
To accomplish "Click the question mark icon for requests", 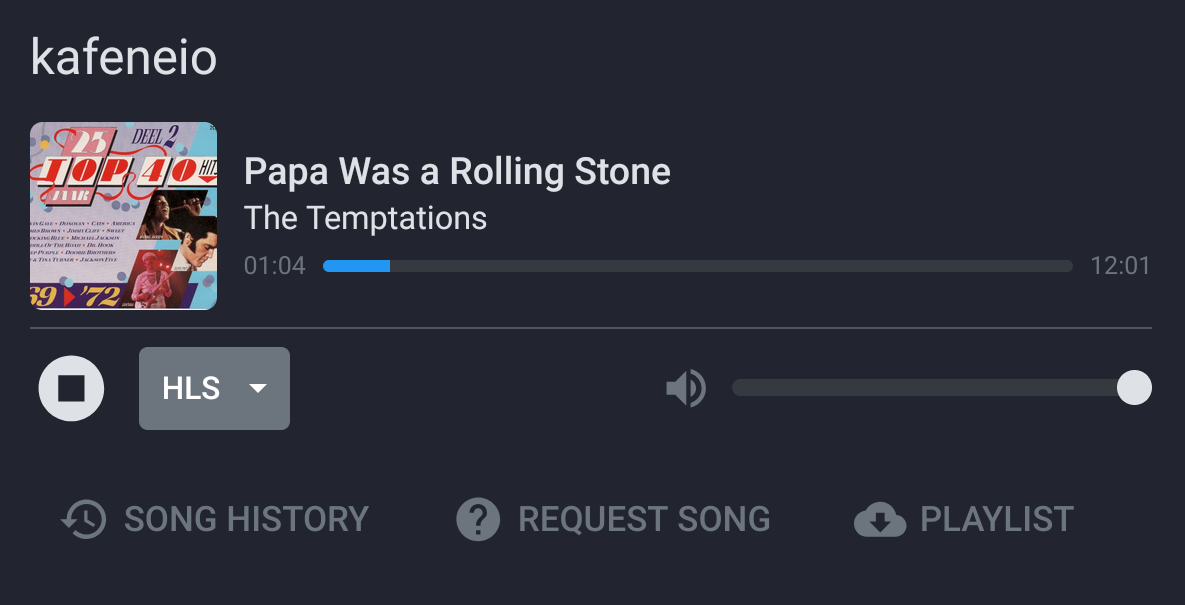I will (x=478, y=519).
